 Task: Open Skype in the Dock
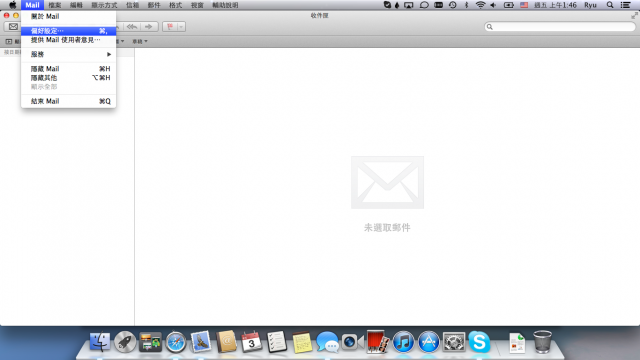coord(479,342)
